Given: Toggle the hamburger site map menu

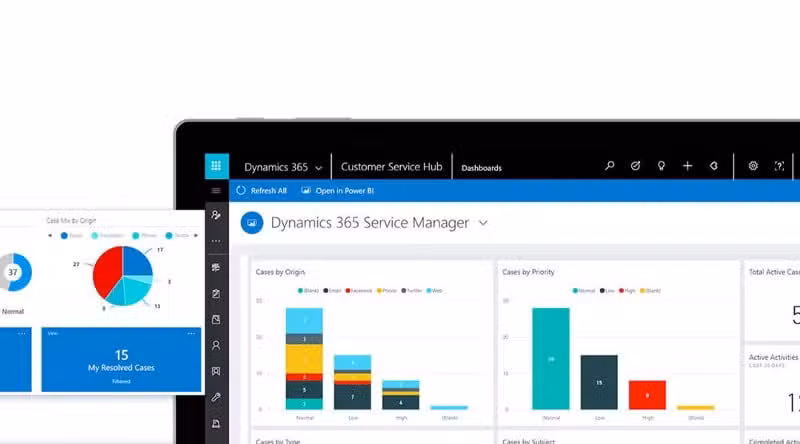Looking at the screenshot, I should 216,190.
